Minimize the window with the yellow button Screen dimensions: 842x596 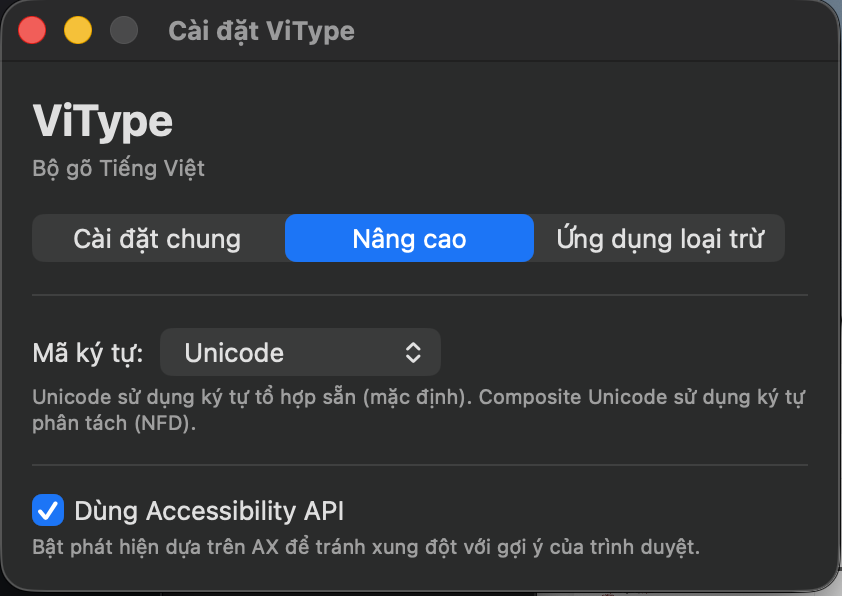pyautogui.click(x=78, y=31)
